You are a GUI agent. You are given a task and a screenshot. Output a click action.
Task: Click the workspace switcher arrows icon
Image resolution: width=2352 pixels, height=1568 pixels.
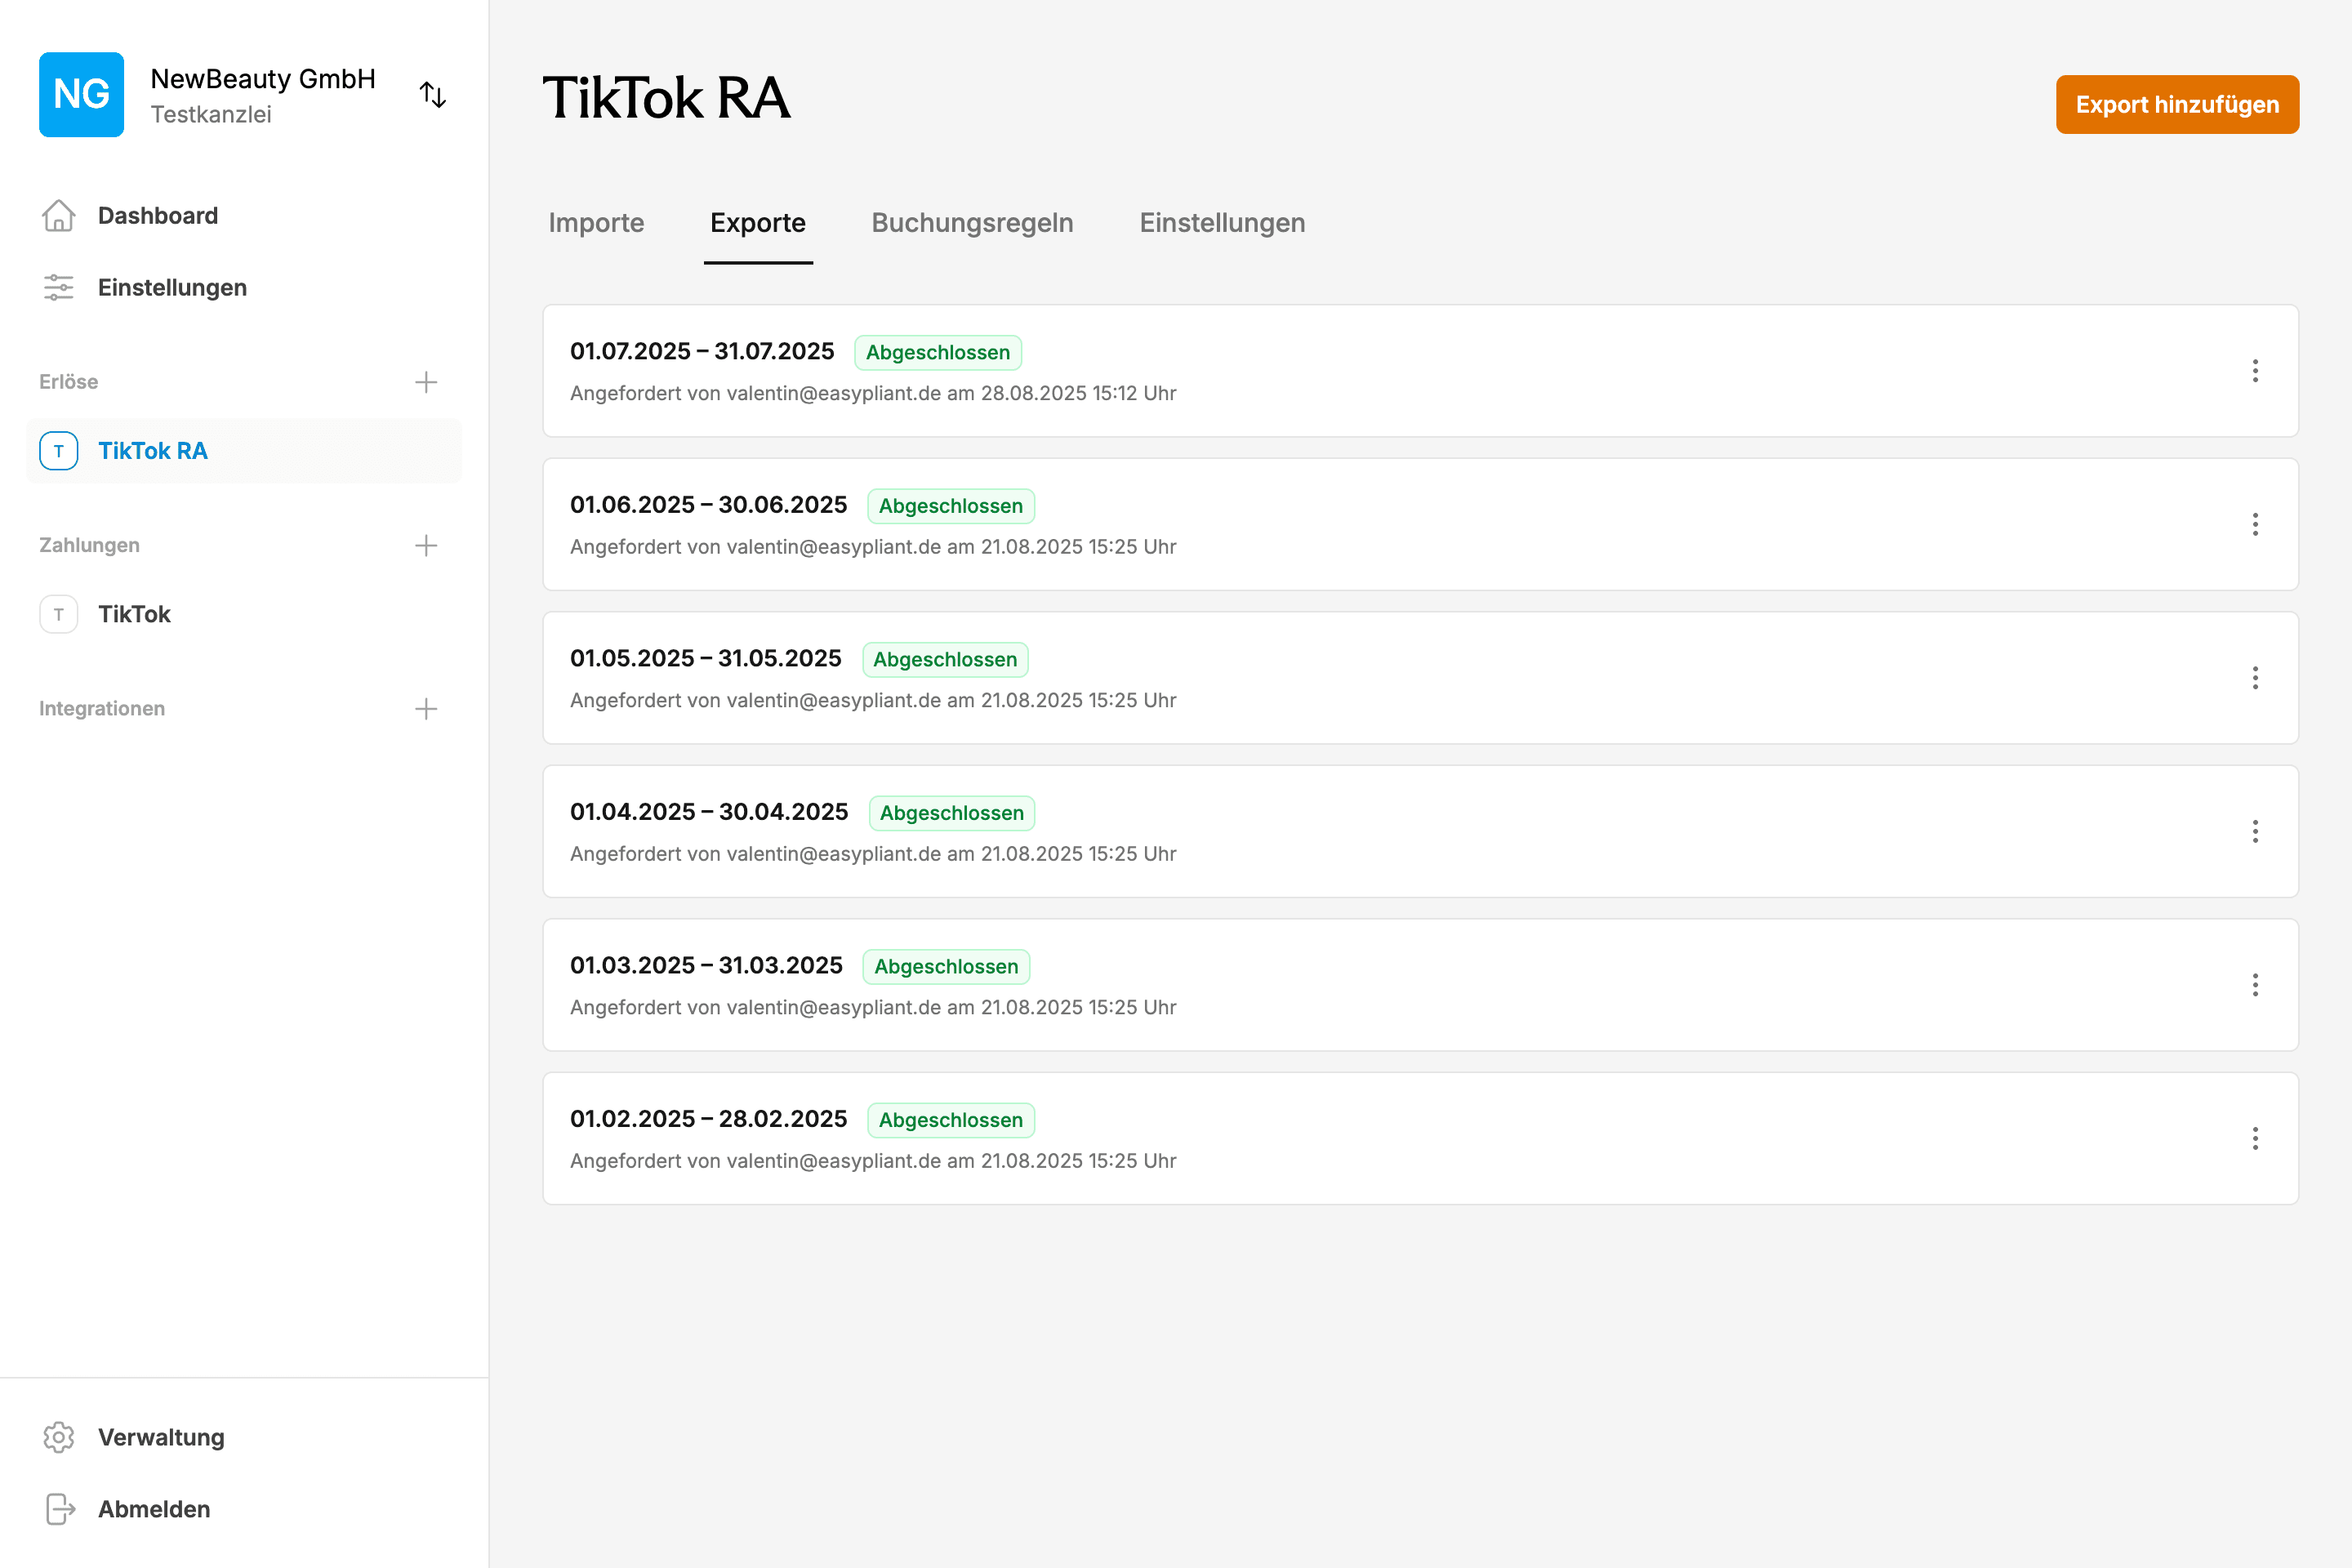pyautogui.click(x=433, y=94)
